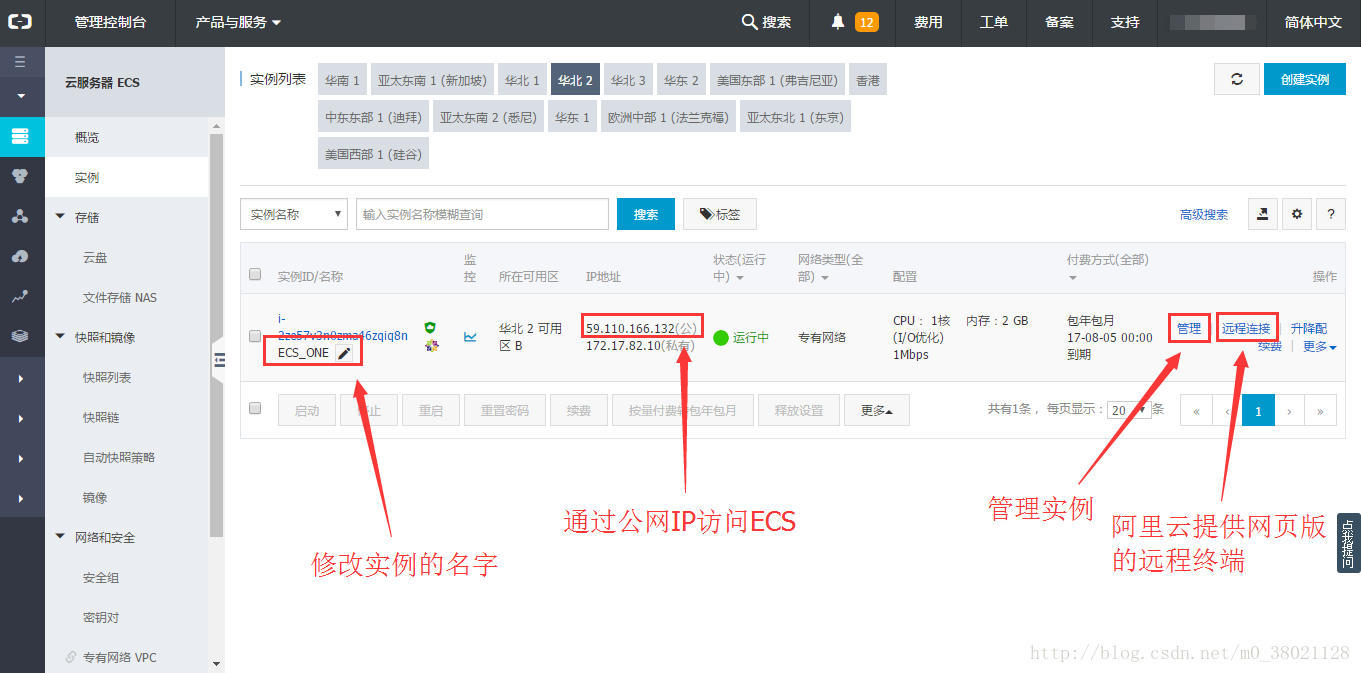Image resolution: width=1361 pixels, height=673 pixels.
Task: Open the 备案 top menu
Action: click(1059, 22)
